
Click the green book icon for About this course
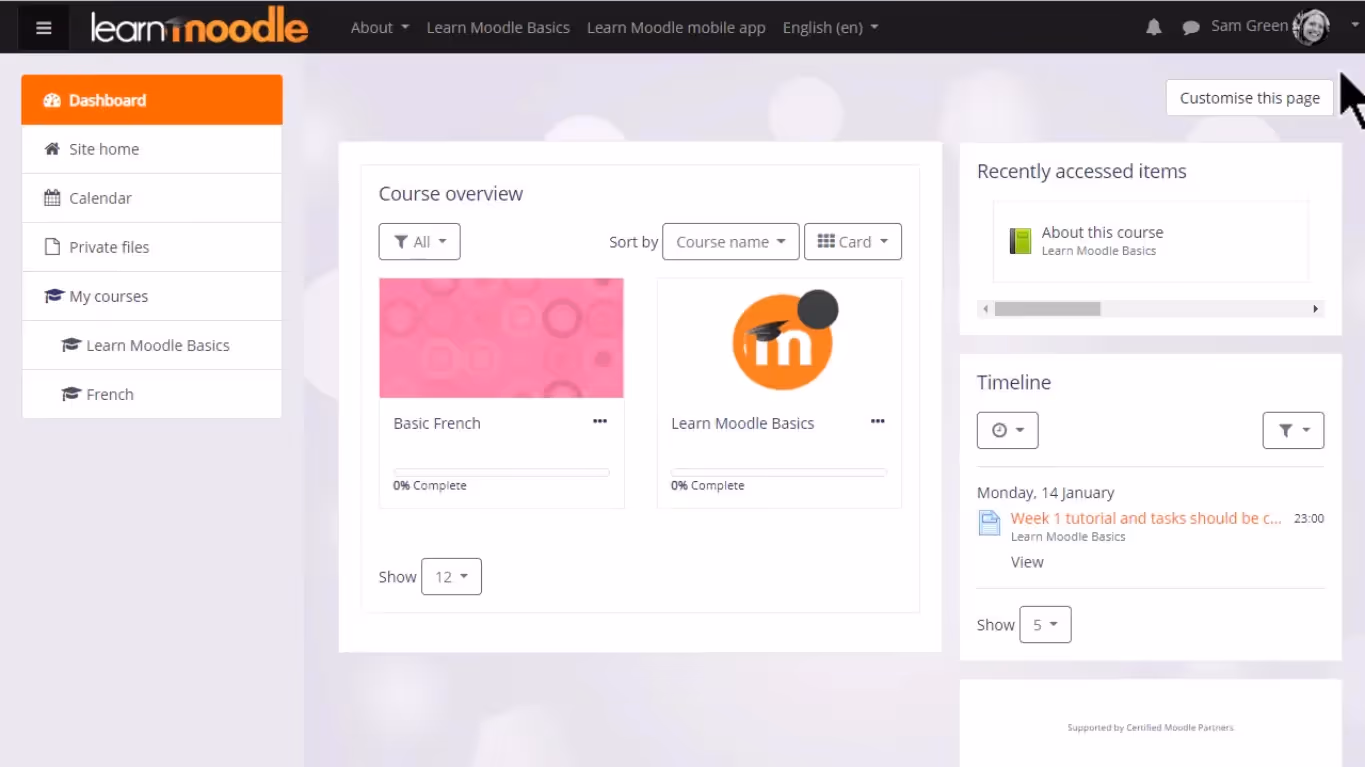[x=1020, y=241]
